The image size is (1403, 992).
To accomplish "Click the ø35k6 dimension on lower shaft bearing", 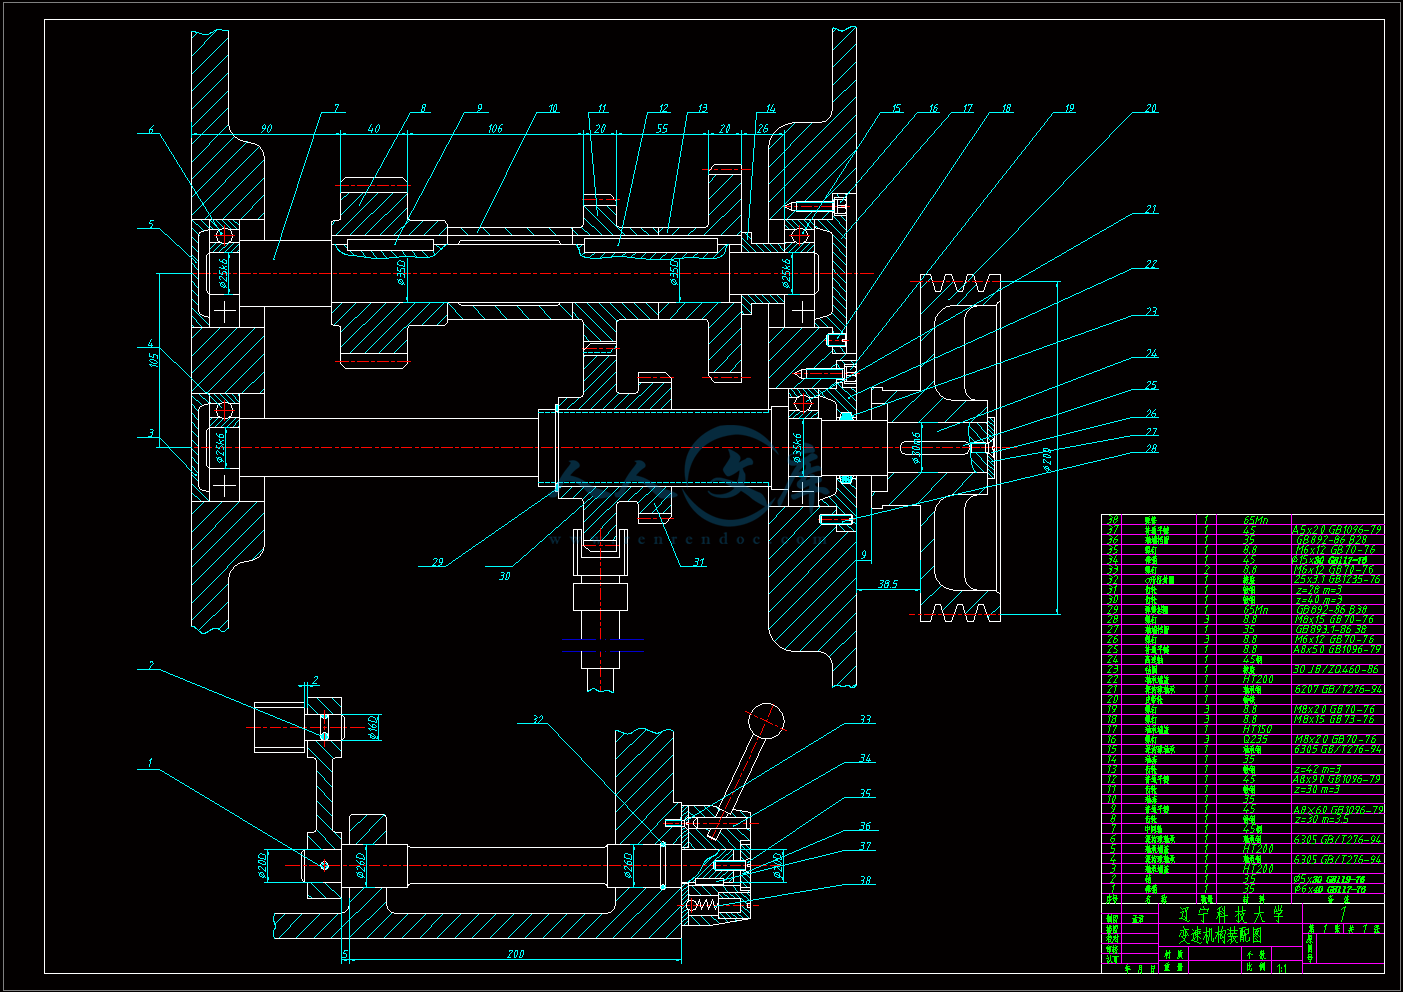I will click(x=798, y=447).
